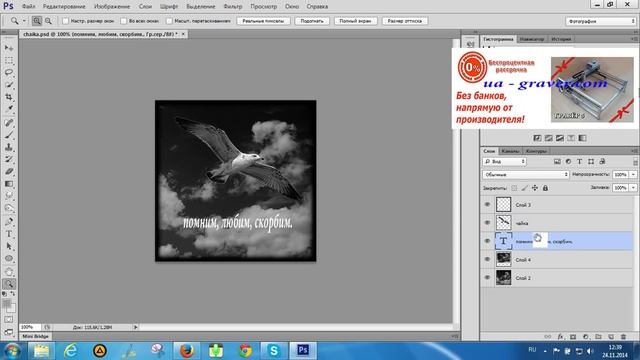Select the Zoom tool in toolbox
This screenshot has height=360, width=640.
click(9, 284)
